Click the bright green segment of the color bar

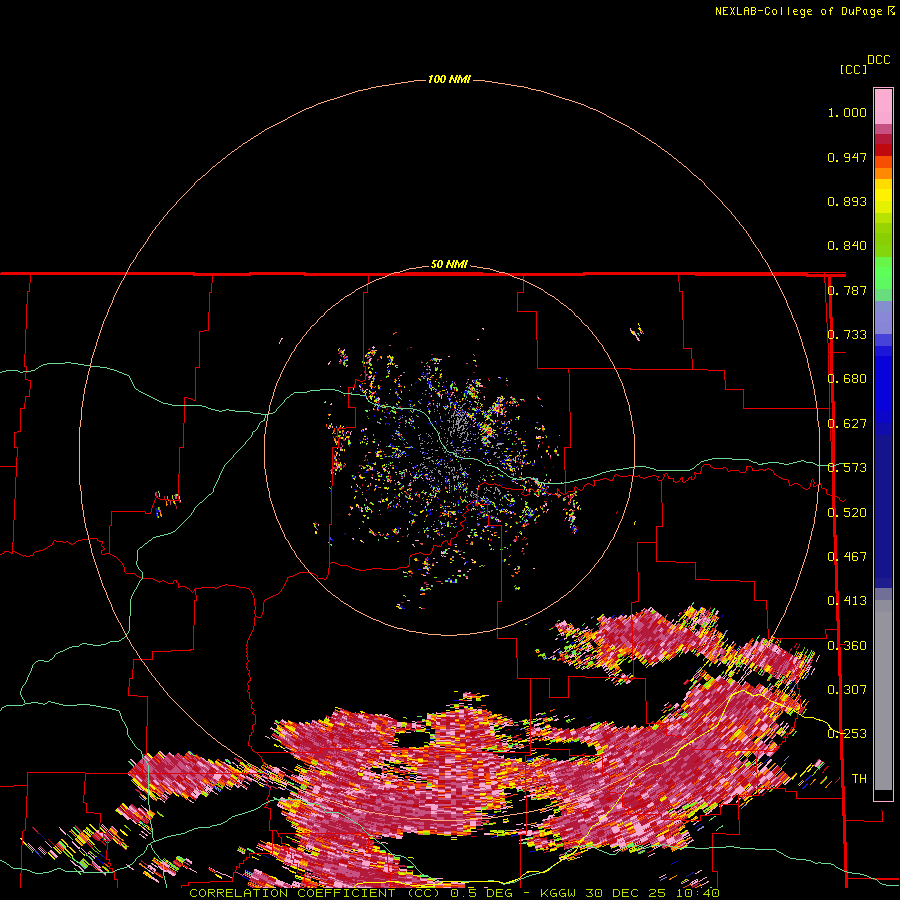[883, 273]
